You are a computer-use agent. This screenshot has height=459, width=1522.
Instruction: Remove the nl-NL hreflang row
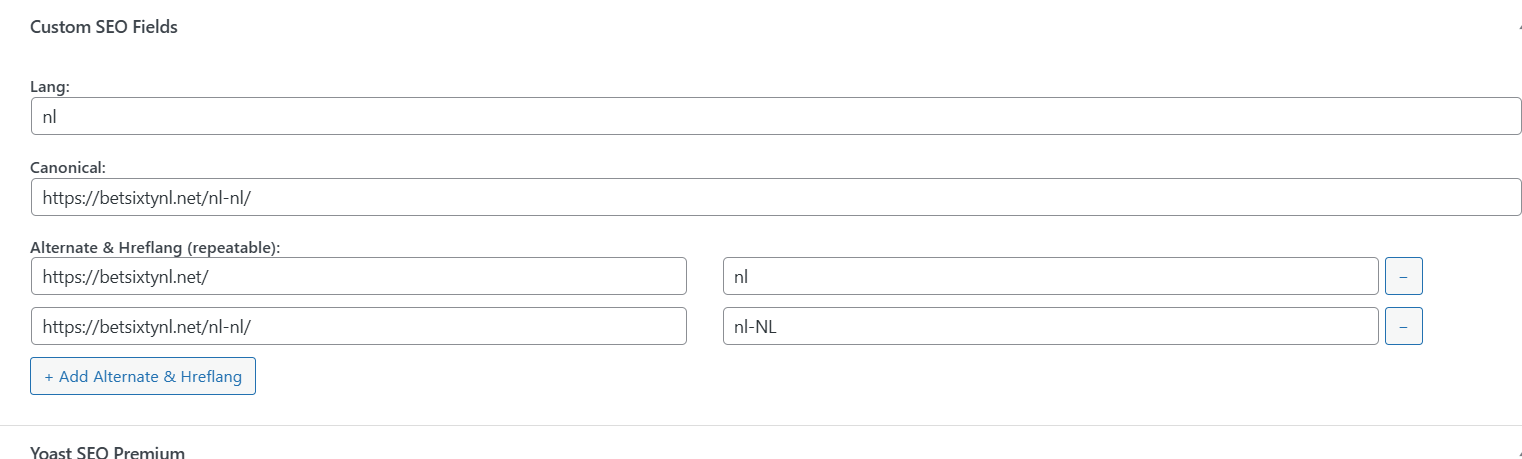[x=1403, y=326]
